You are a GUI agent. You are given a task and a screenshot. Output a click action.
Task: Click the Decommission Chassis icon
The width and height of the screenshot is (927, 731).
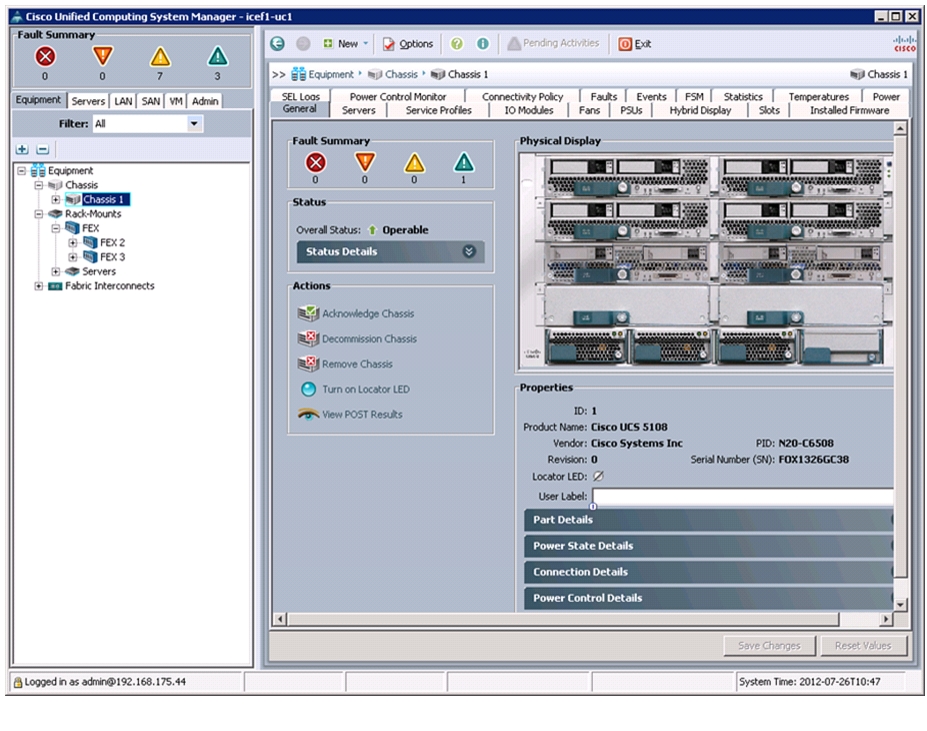coord(308,338)
